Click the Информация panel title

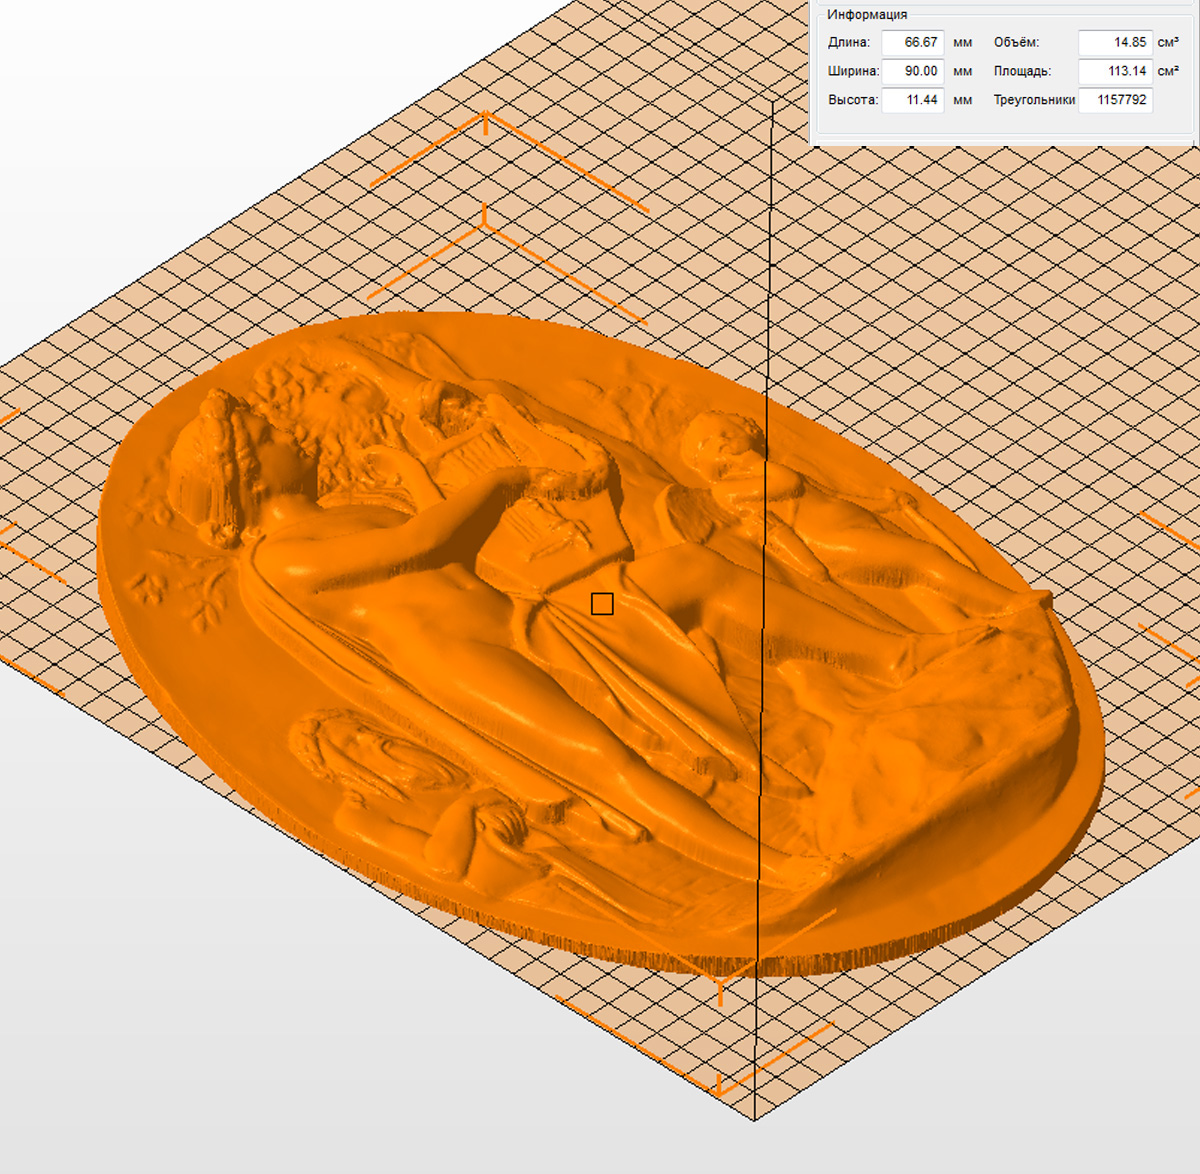coord(867,14)
